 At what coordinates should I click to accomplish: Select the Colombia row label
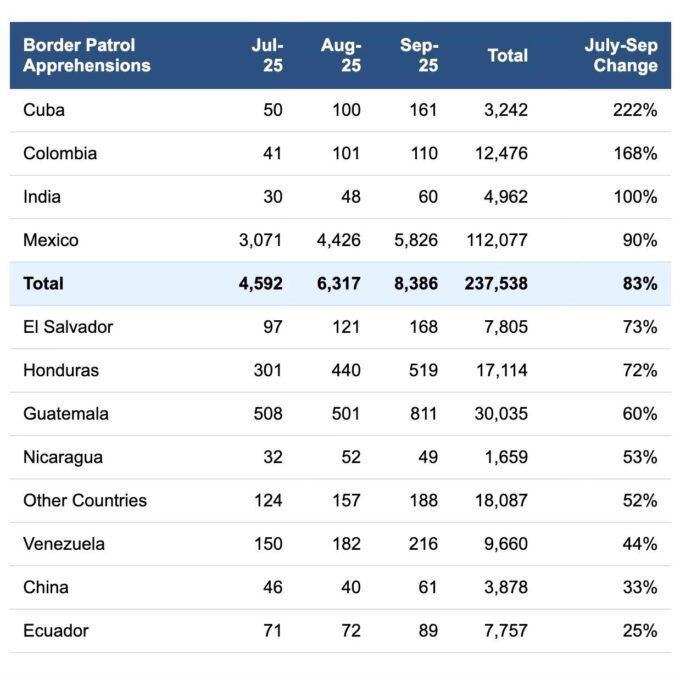[60, 154]
